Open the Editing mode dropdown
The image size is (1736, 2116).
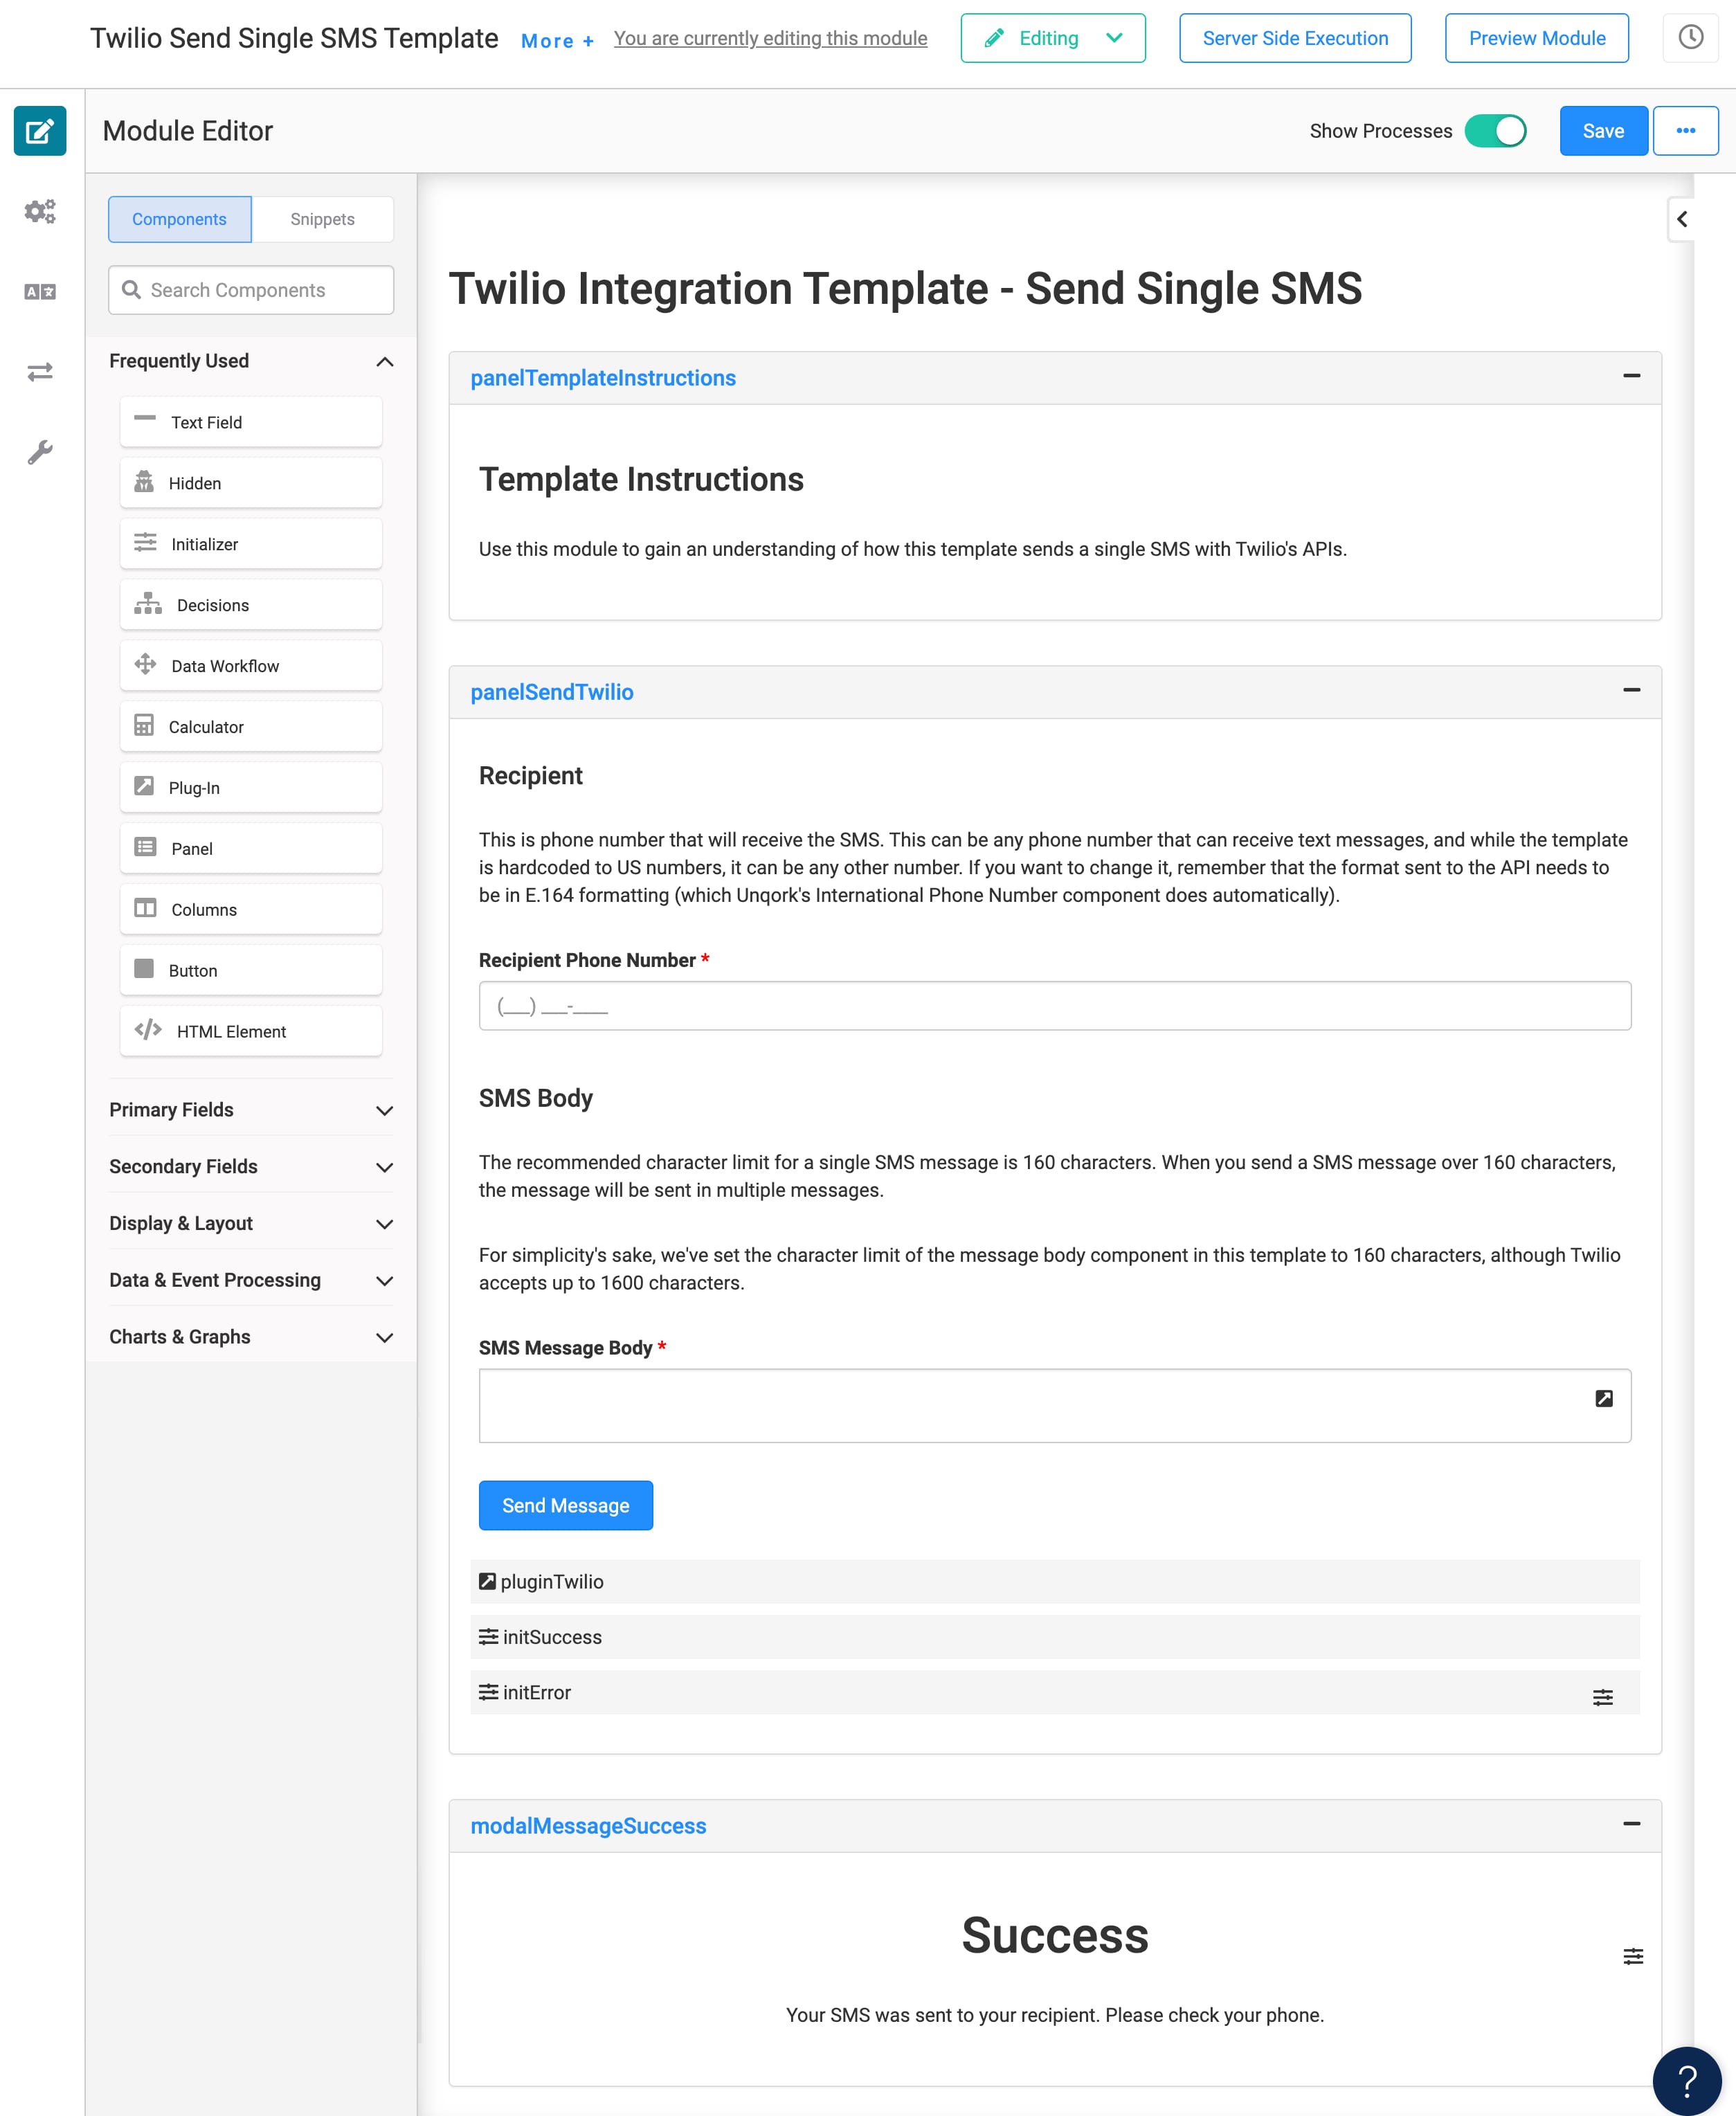point(1053,38)
